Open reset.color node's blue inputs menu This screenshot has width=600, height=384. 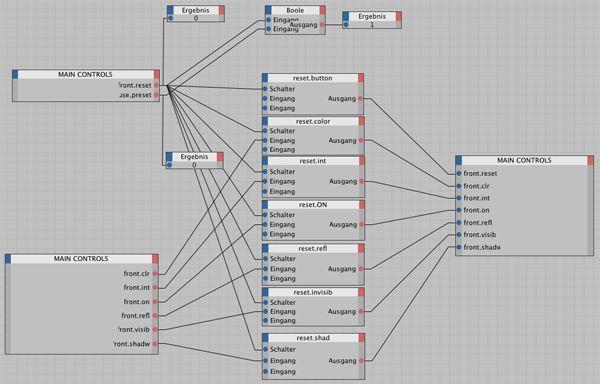(265, 121)
